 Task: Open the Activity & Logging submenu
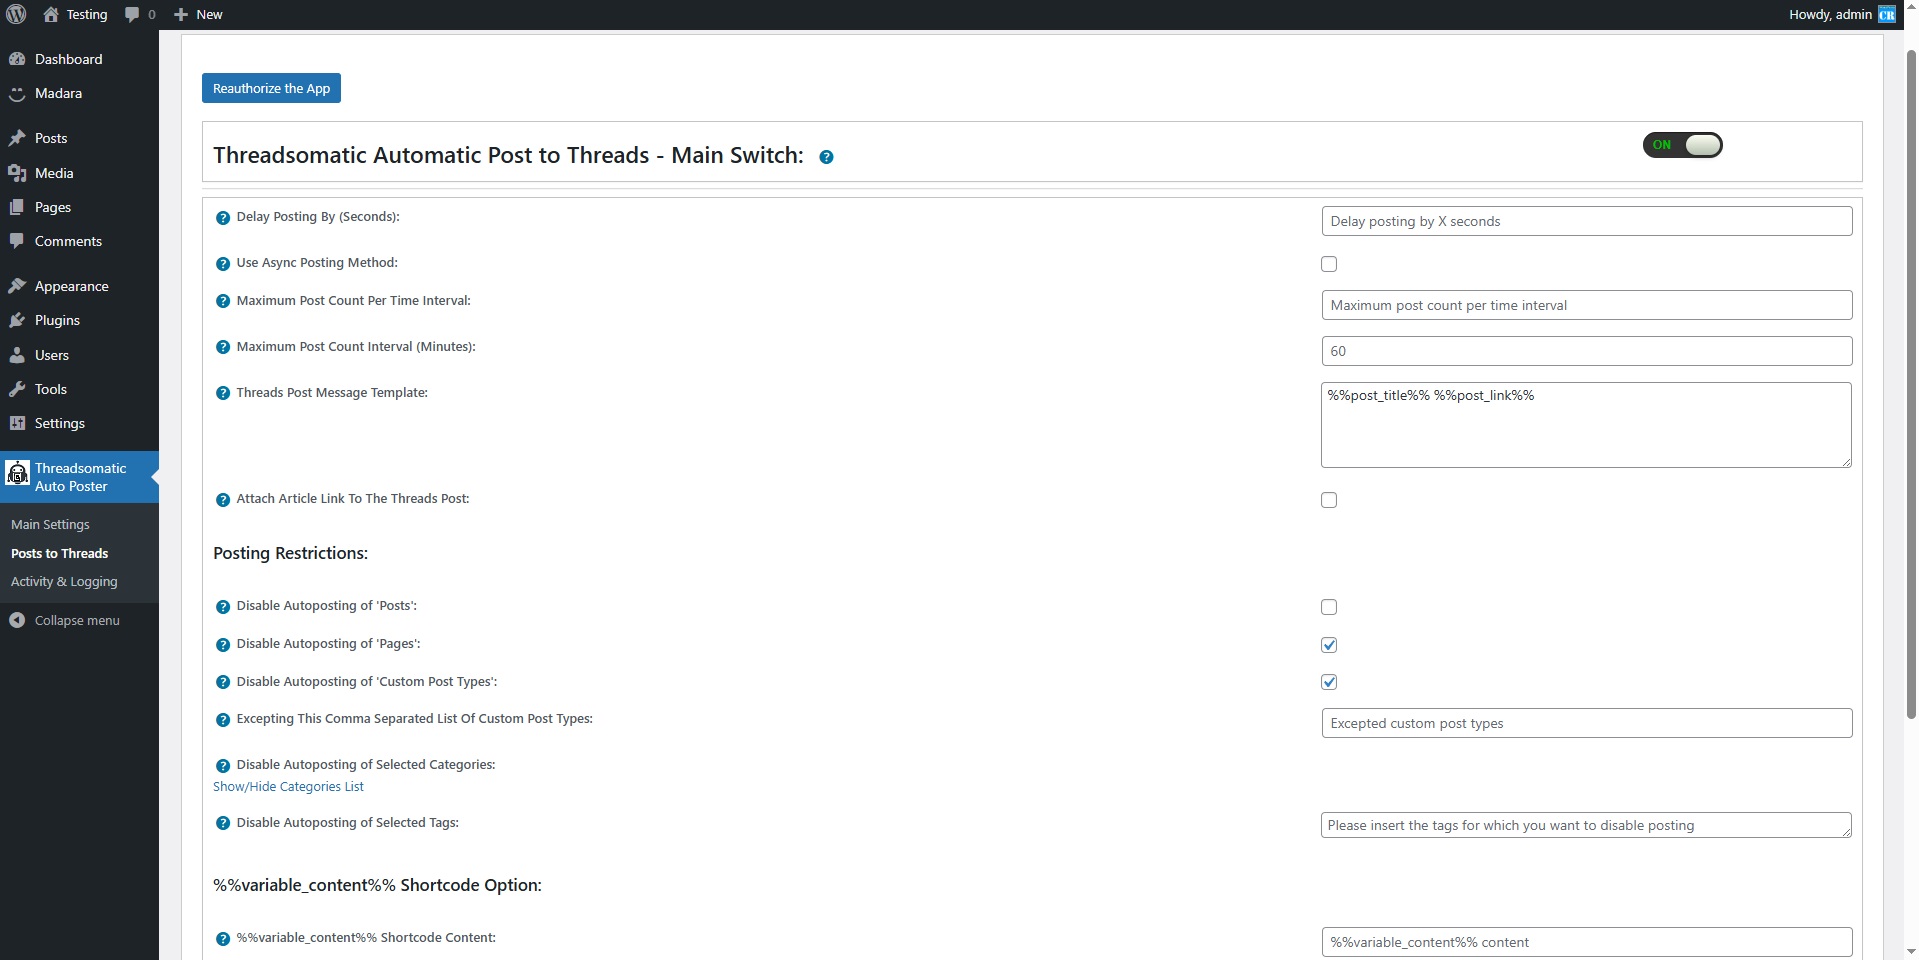(64, 581)
